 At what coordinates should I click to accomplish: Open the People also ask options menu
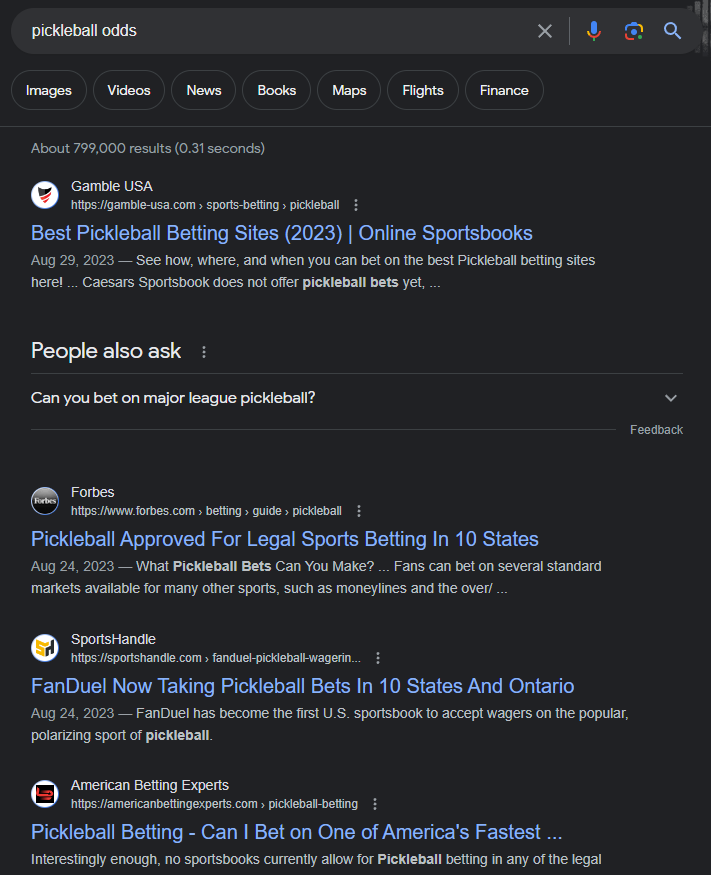pyautogui.click(x=204, y=352)
